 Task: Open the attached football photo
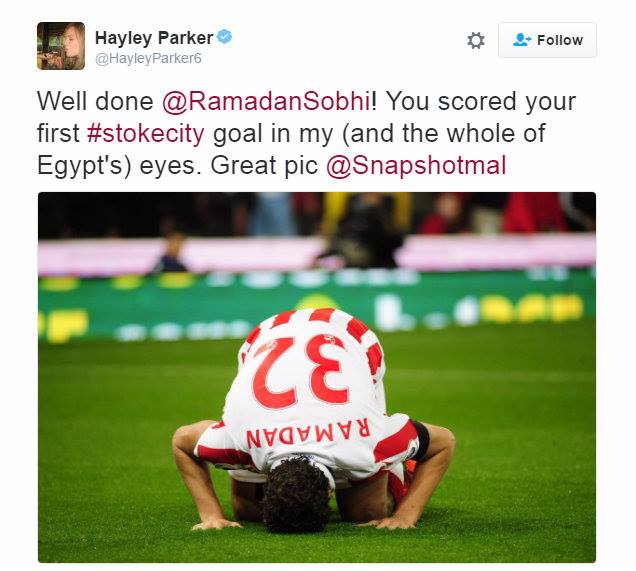click(317, 377)
